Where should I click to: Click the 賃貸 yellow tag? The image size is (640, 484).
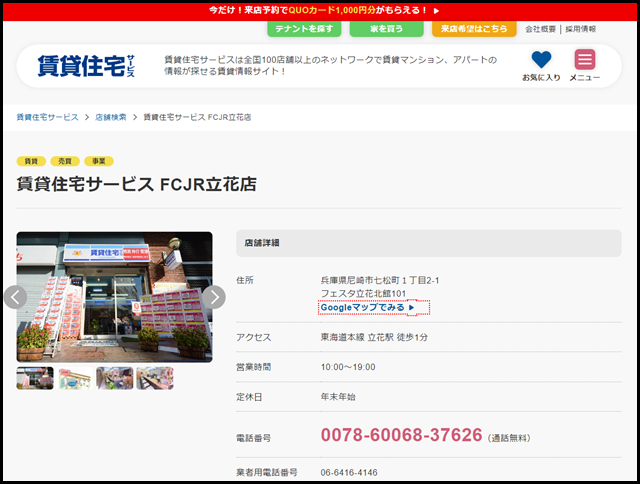[x=31, y=161]
